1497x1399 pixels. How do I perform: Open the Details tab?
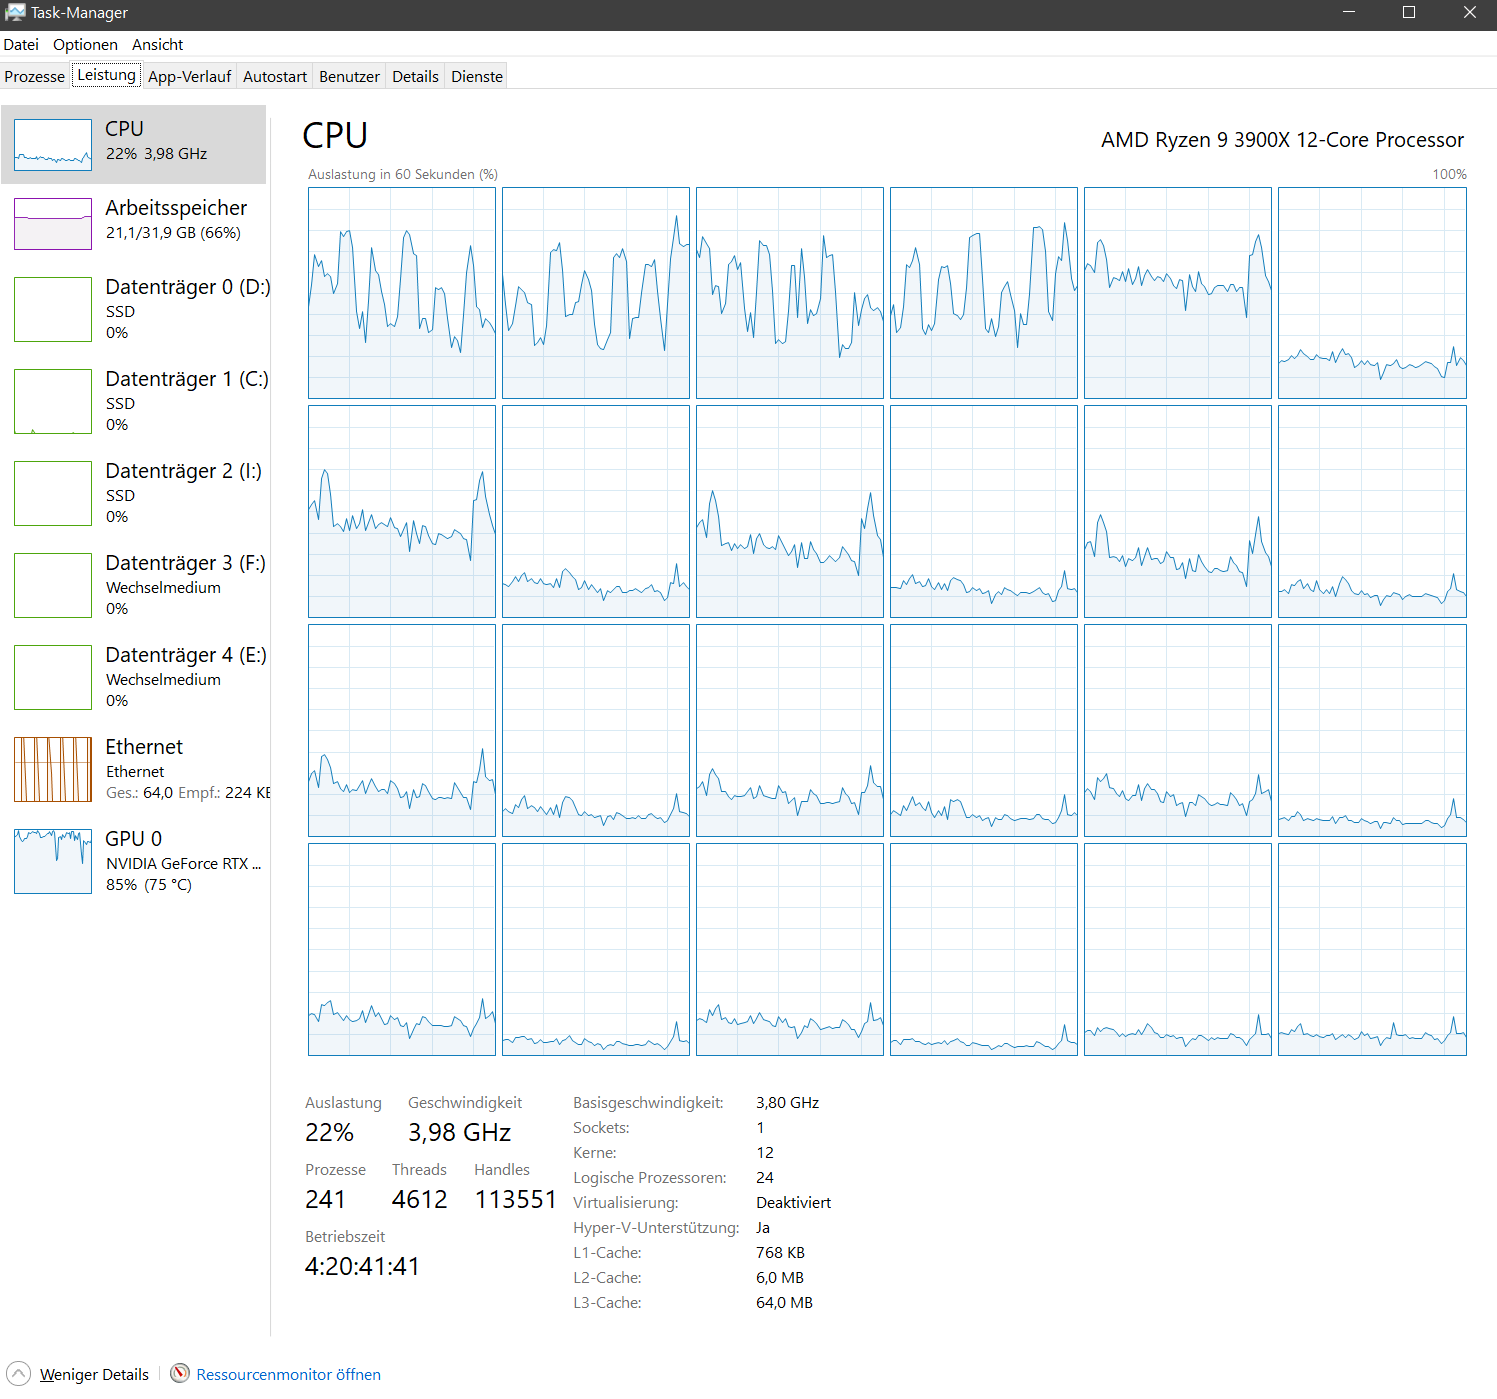coord(415,76)
